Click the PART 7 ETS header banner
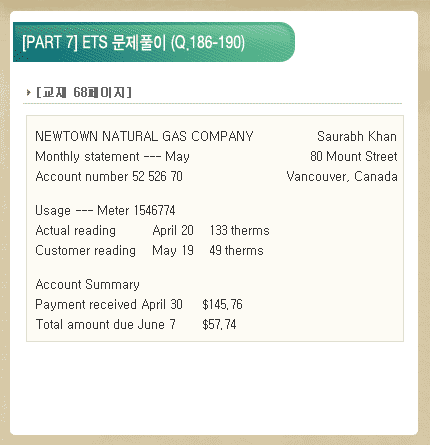This screenshot has width=430, height=445. [x=154, y=42]
